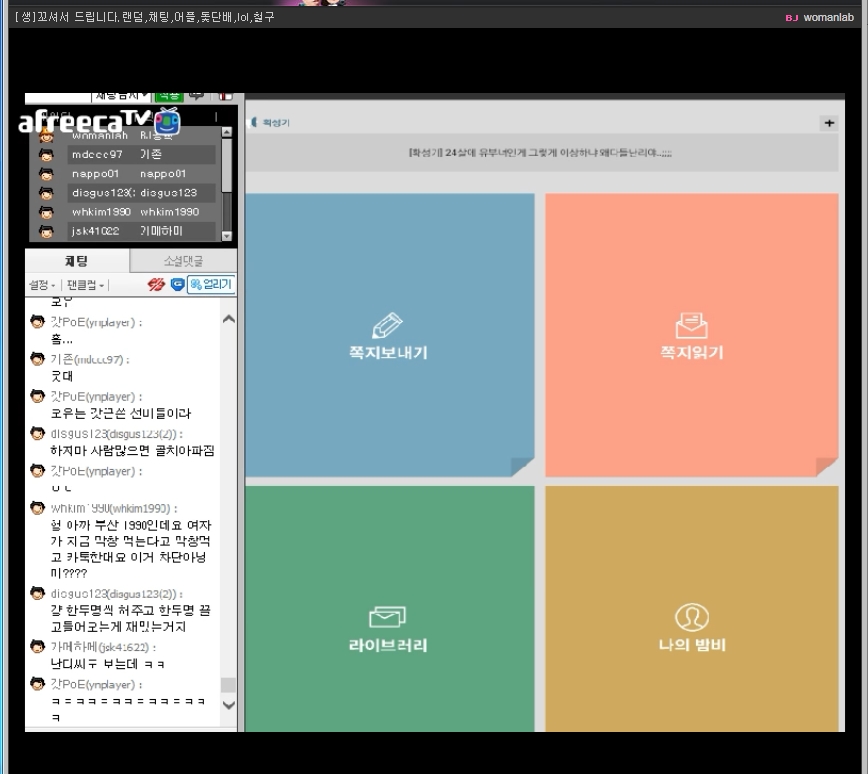Switch to the 채팅 tab
The image size is (868, 774).
(77, 261)
